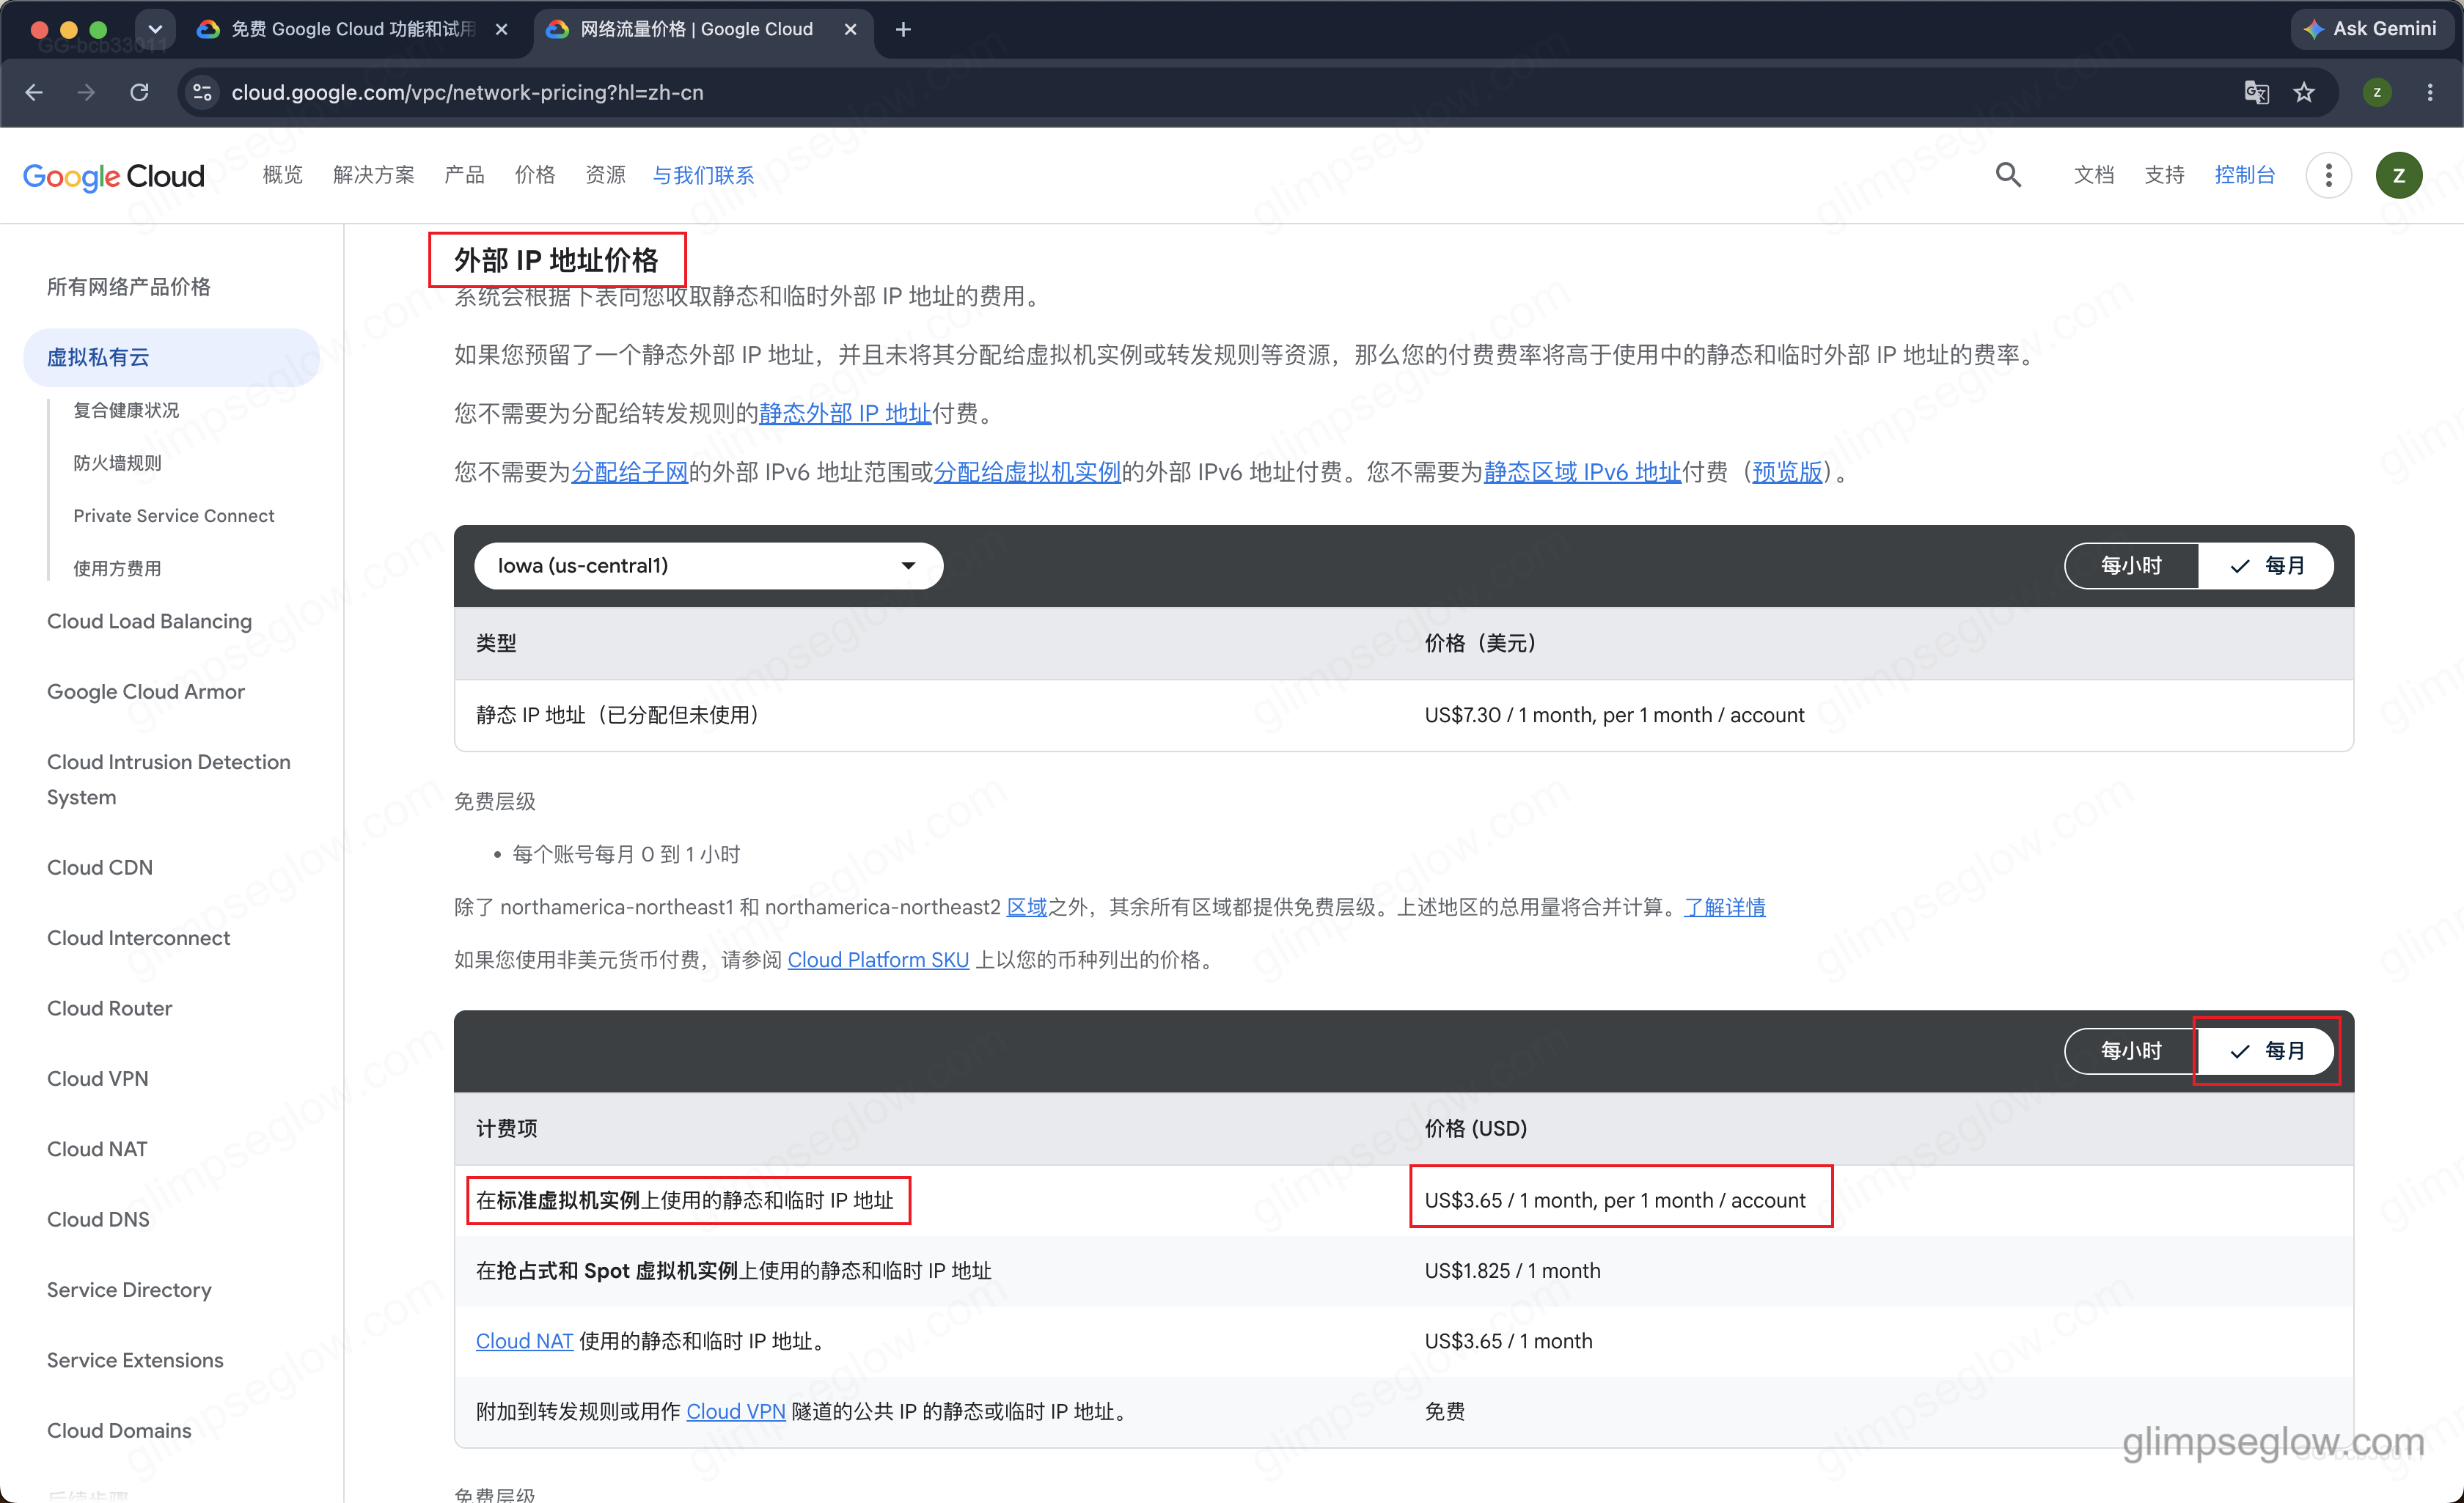Click Cloud NAT link in pricing table

524,1341
